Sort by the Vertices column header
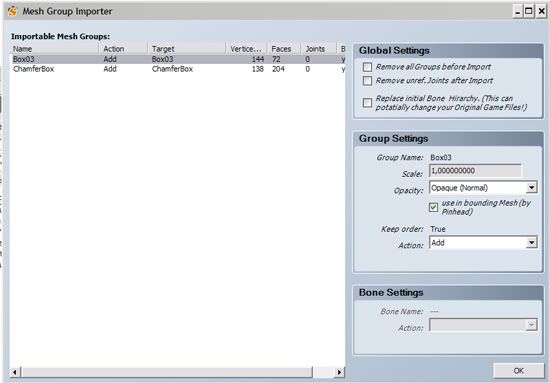The width and height of the screenshot is (550, 383). (x=246, y=49)
